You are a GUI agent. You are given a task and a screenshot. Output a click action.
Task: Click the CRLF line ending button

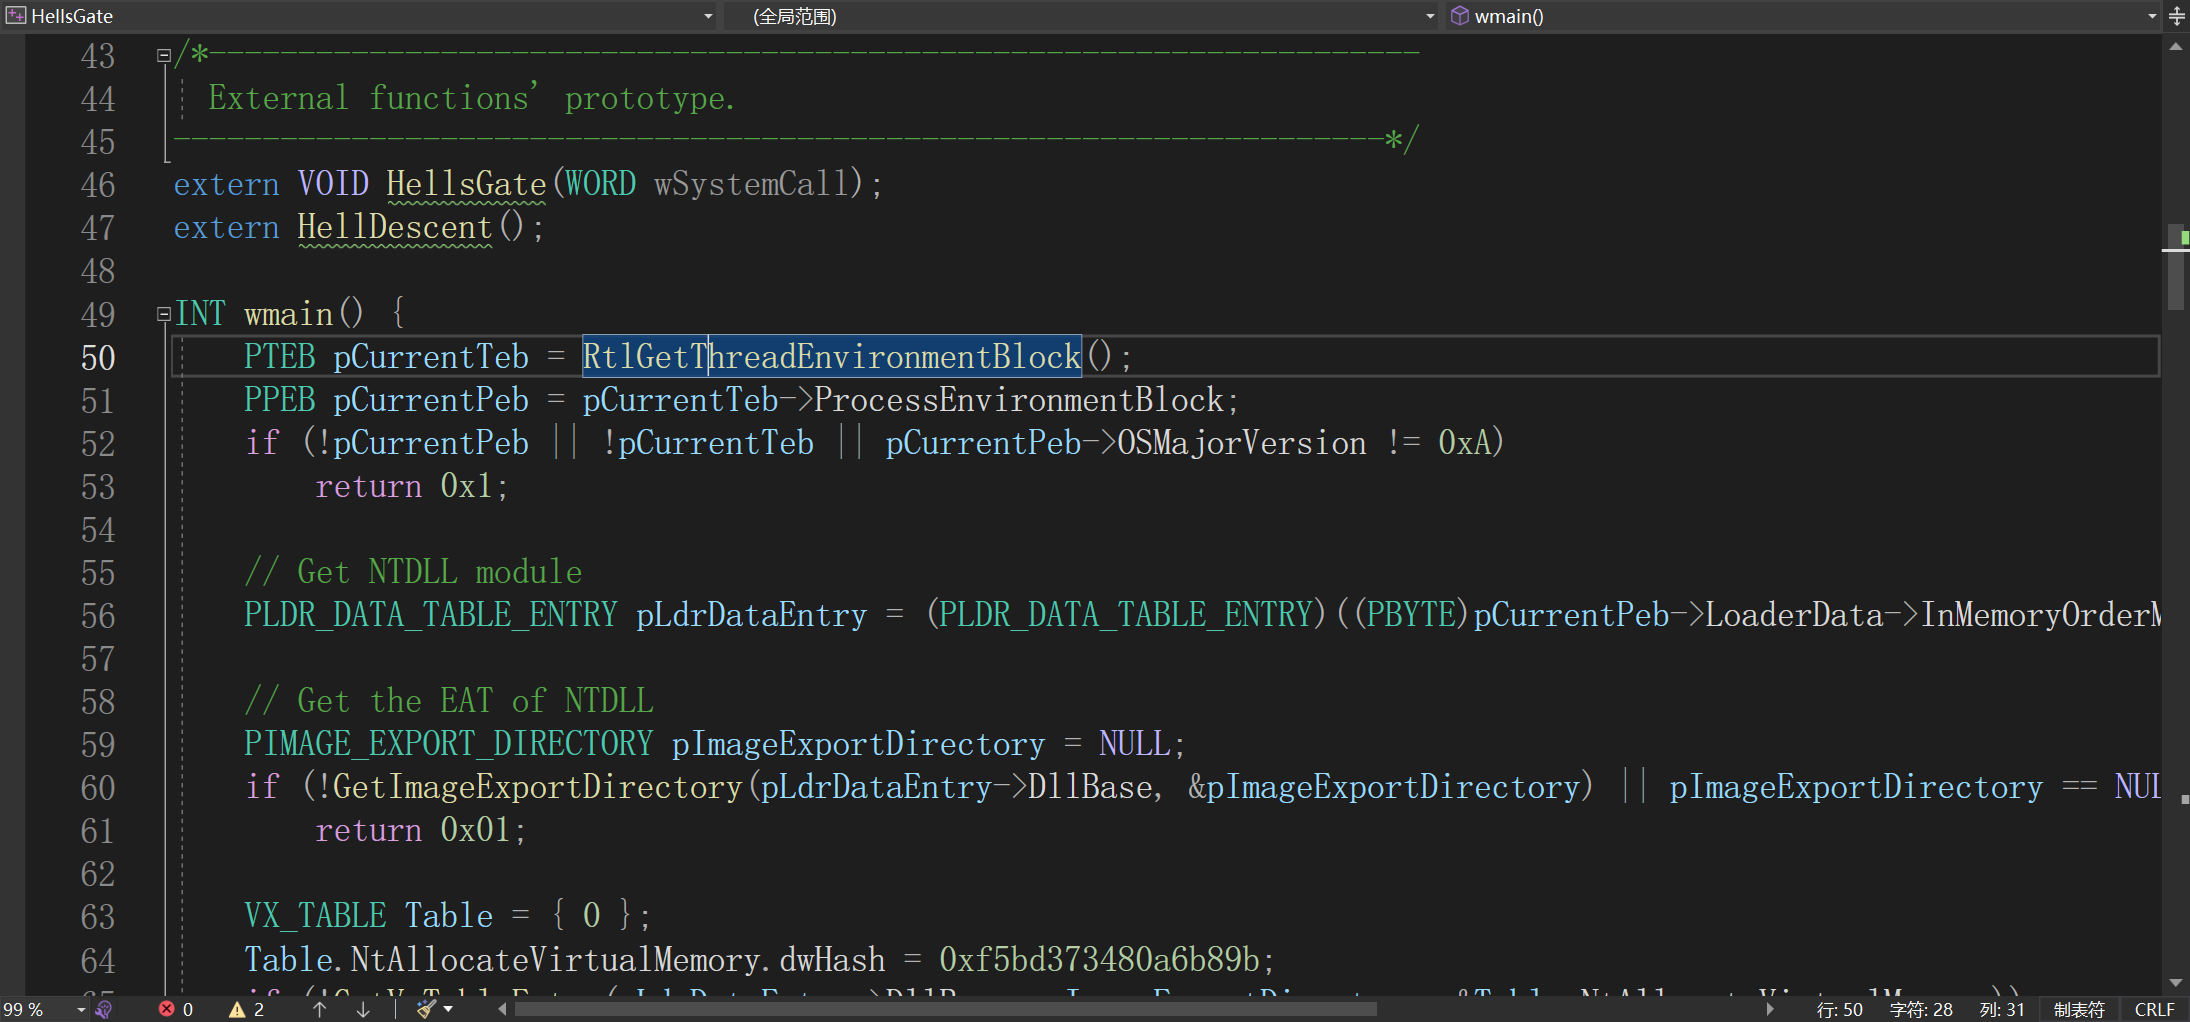[2154, 1010]
